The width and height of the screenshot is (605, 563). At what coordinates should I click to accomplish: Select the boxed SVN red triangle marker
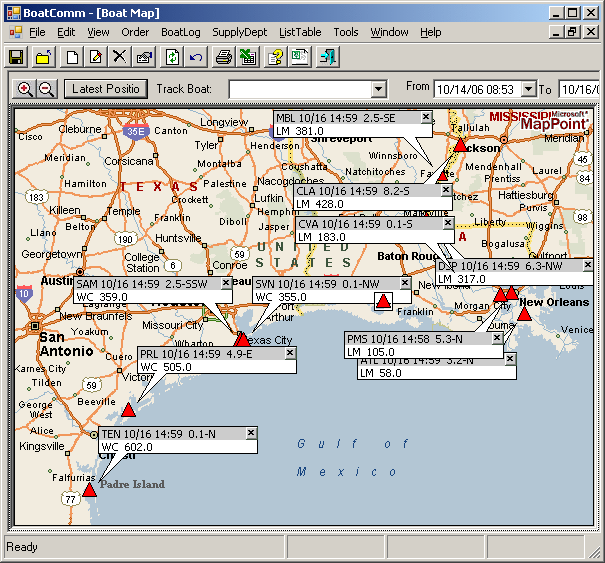383,301
